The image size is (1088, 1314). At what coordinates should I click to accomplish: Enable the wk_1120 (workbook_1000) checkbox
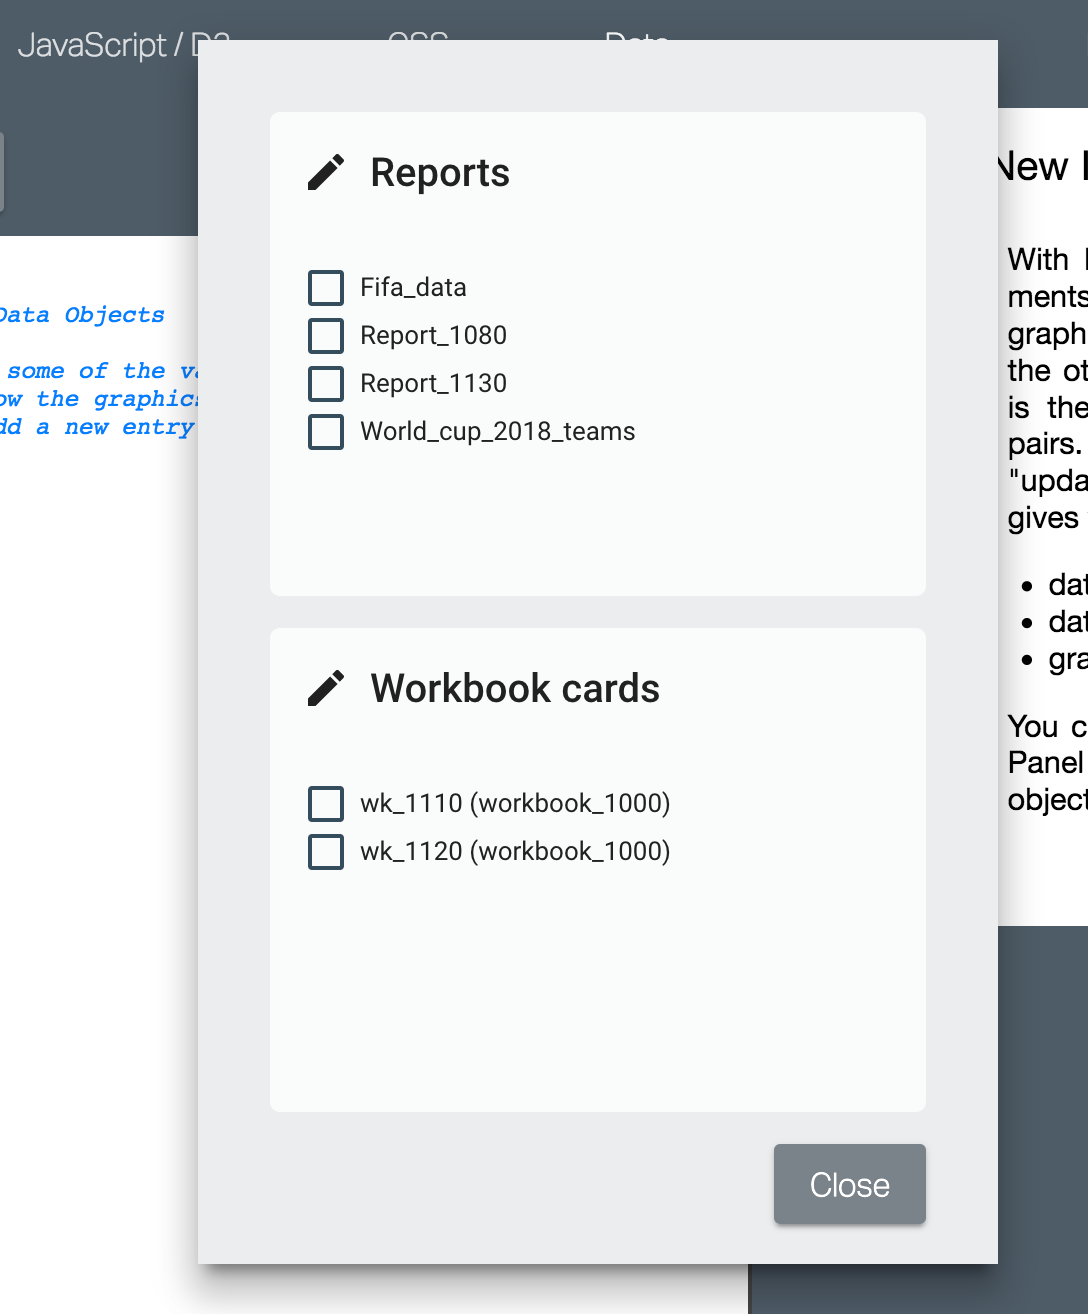(325, 851)
